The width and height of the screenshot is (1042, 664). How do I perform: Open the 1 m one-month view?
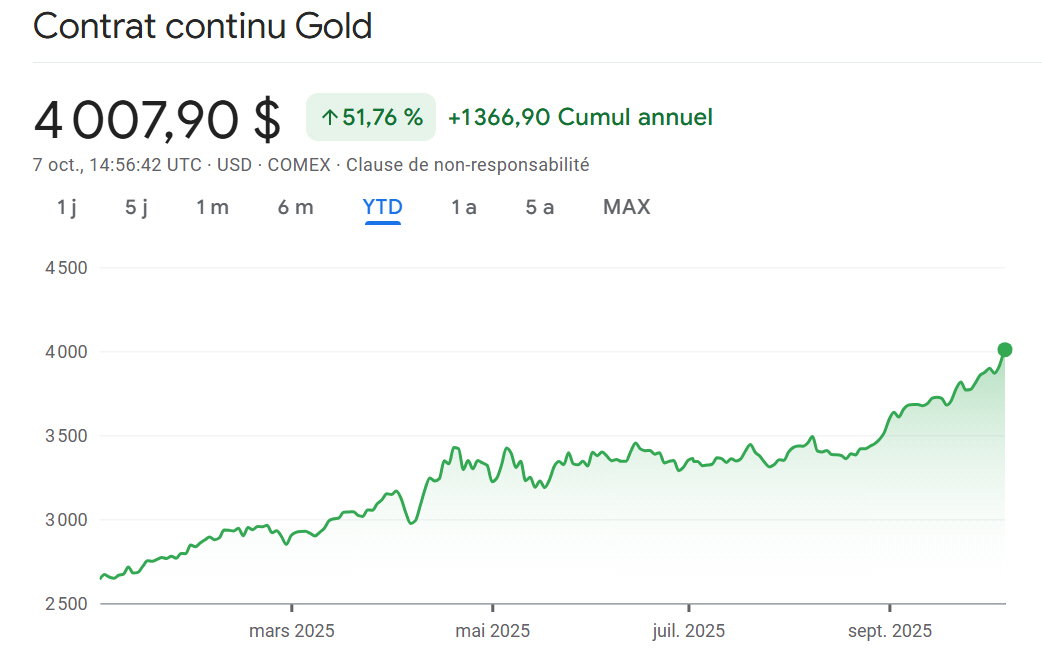pos(212,207)
